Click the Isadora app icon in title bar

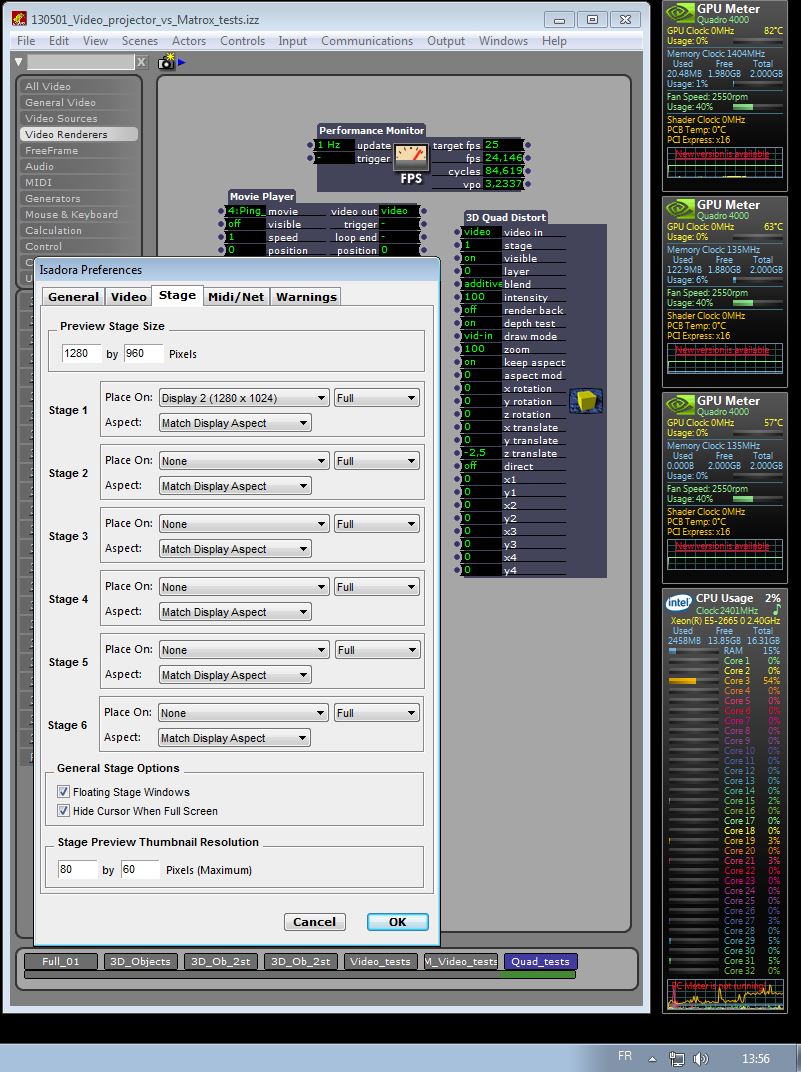click(x=19, y=19)
